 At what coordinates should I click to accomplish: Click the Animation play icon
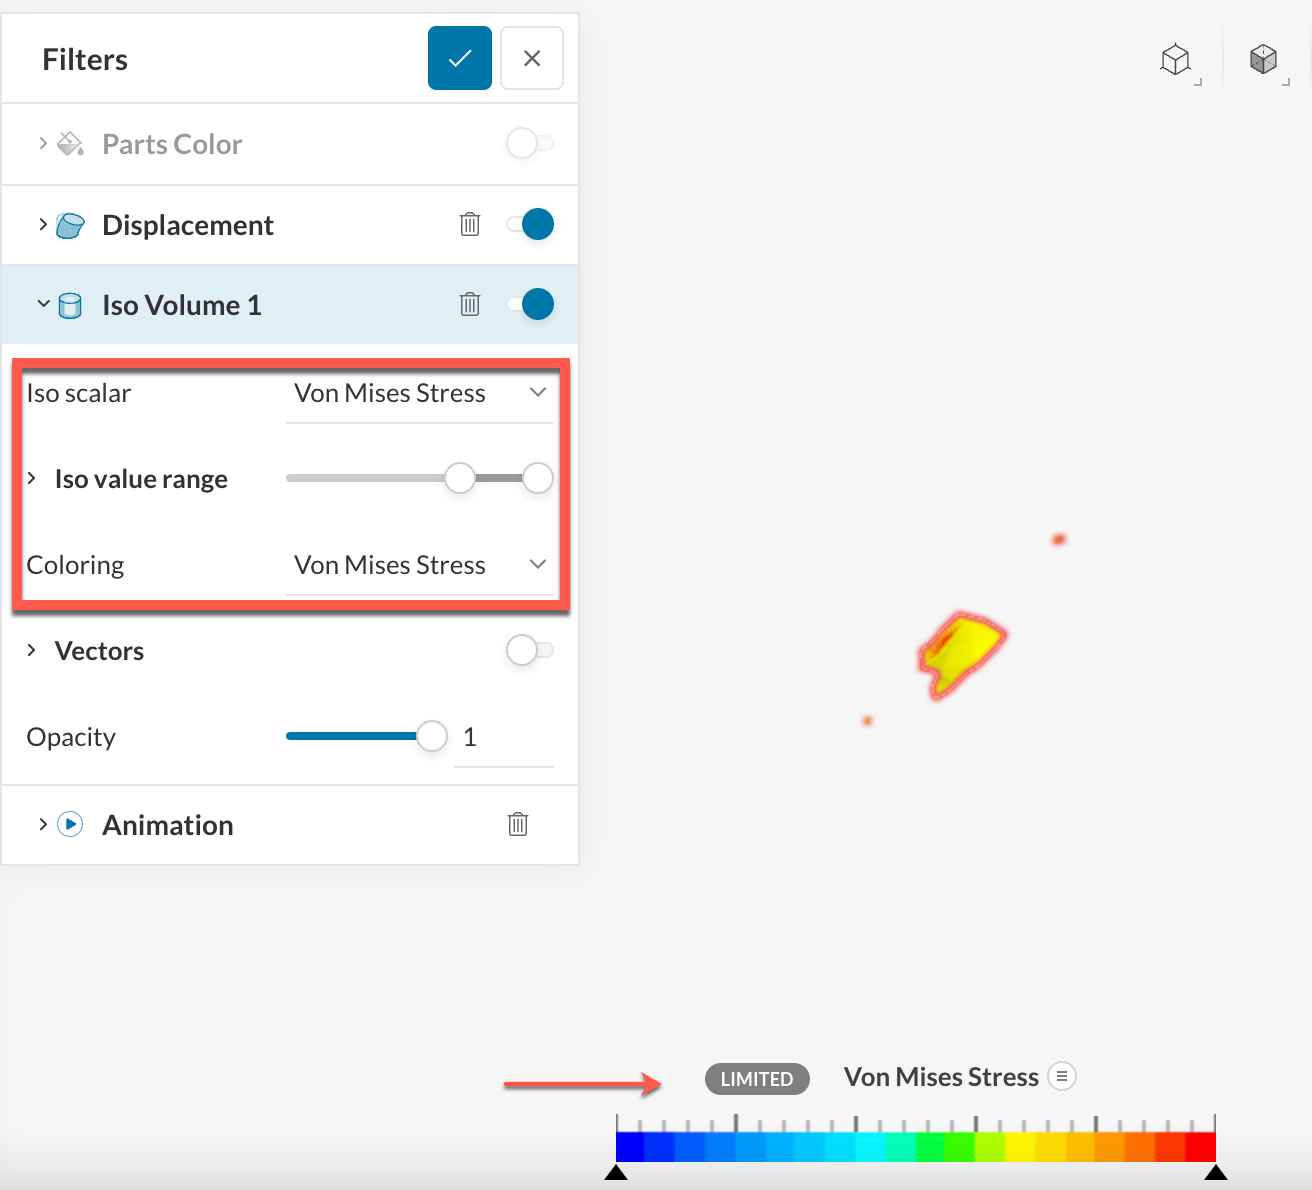tap(70, 824)
